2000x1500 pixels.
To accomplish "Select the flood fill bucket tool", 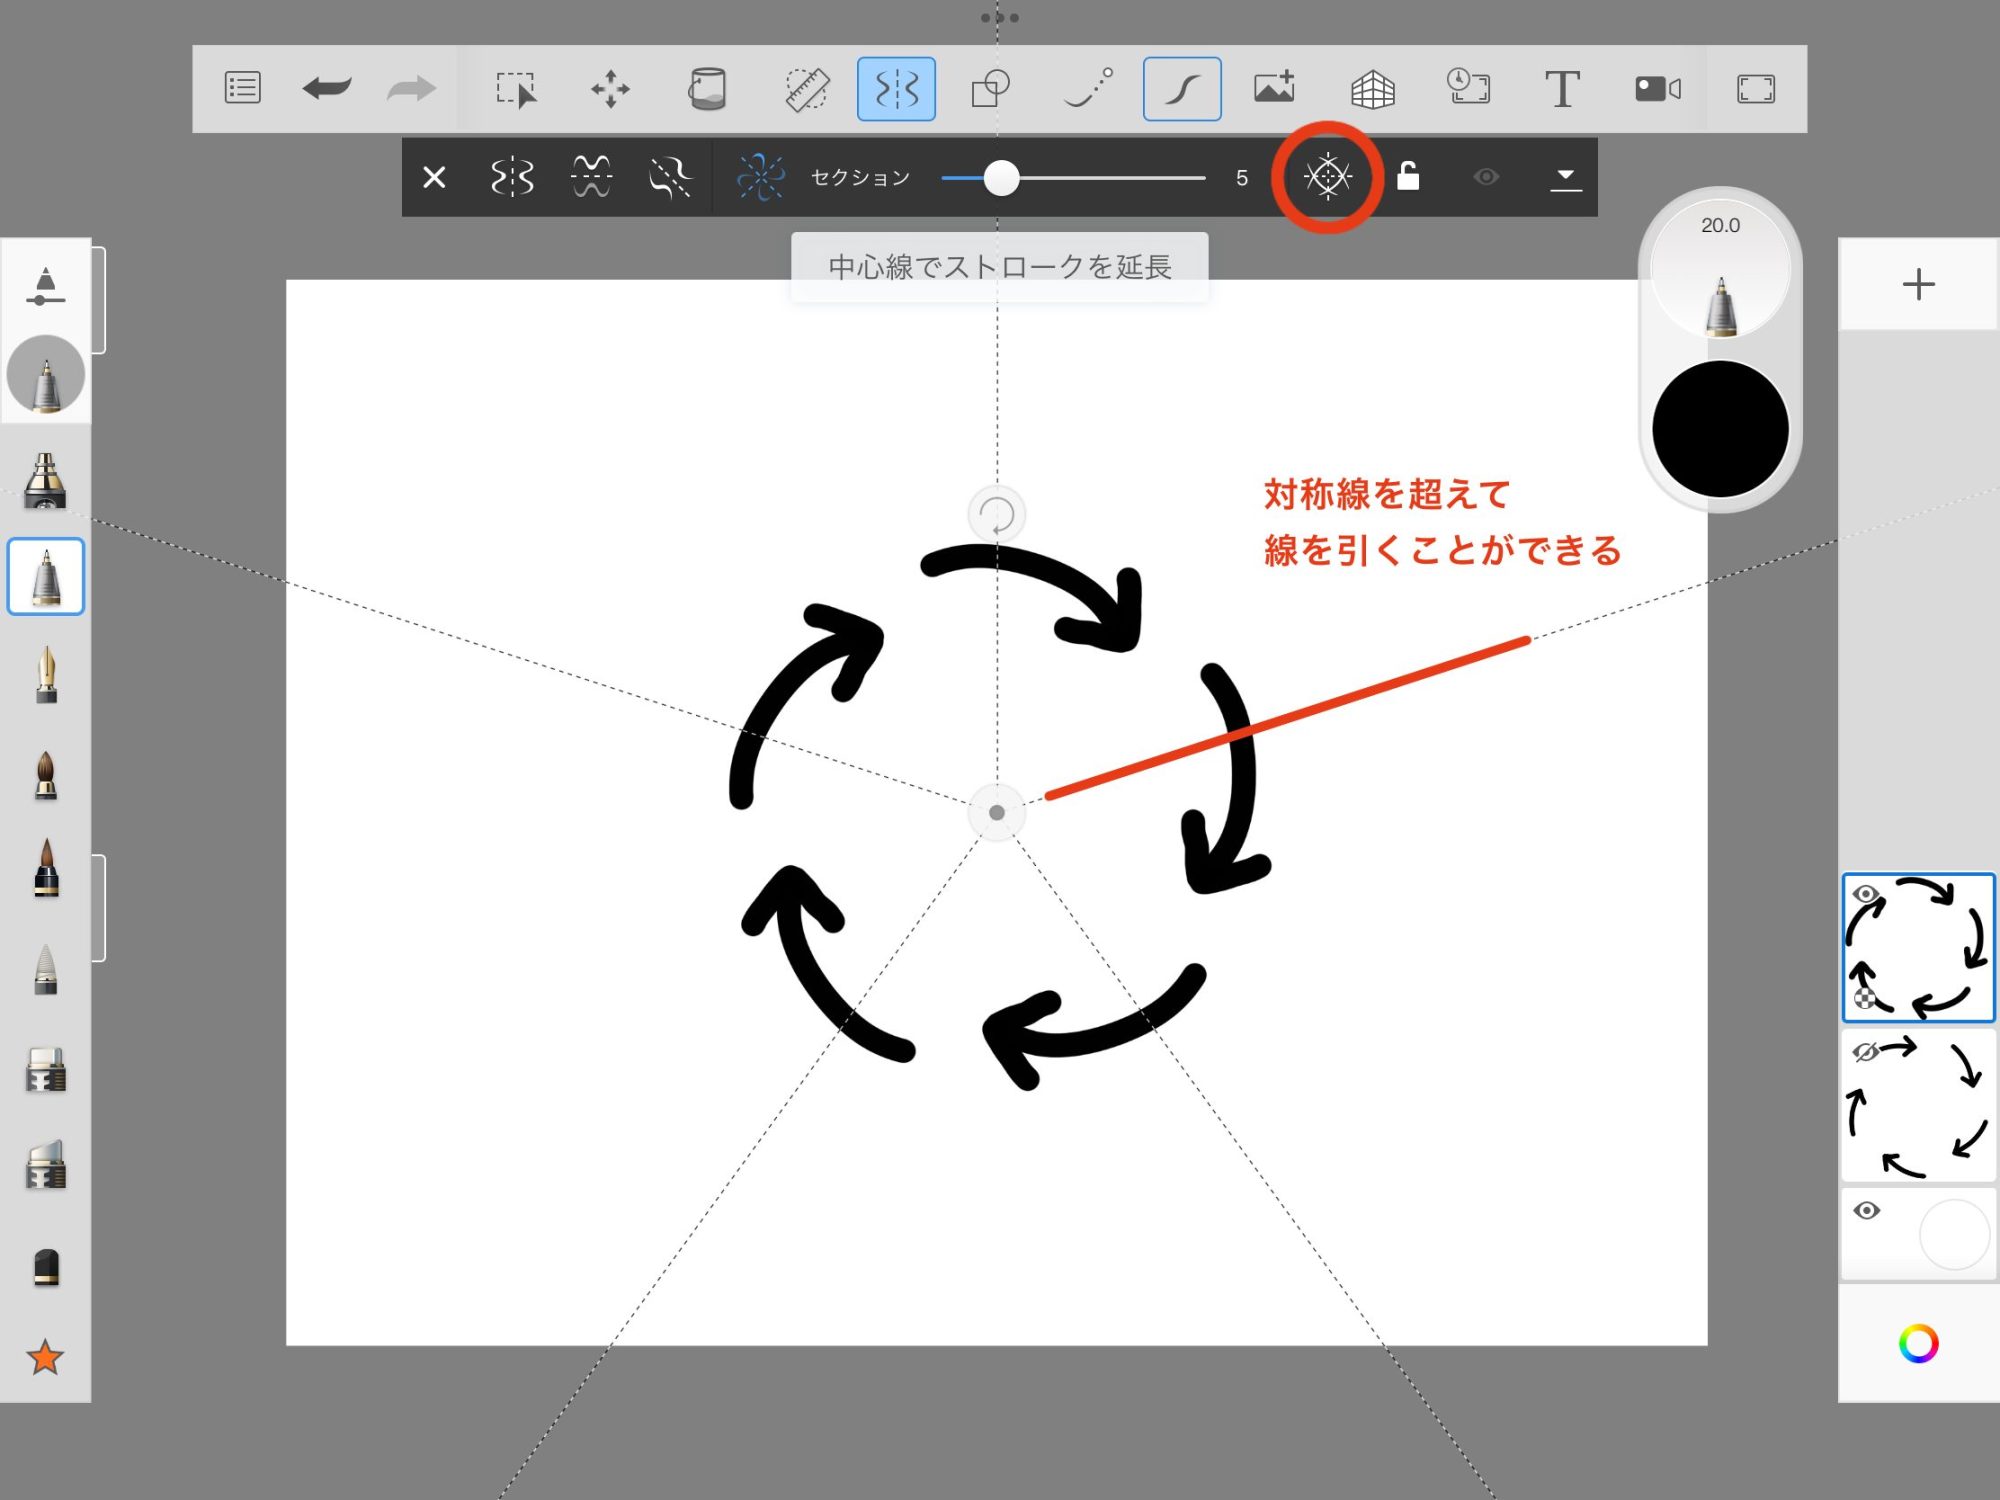I will (x=707, y=89).
